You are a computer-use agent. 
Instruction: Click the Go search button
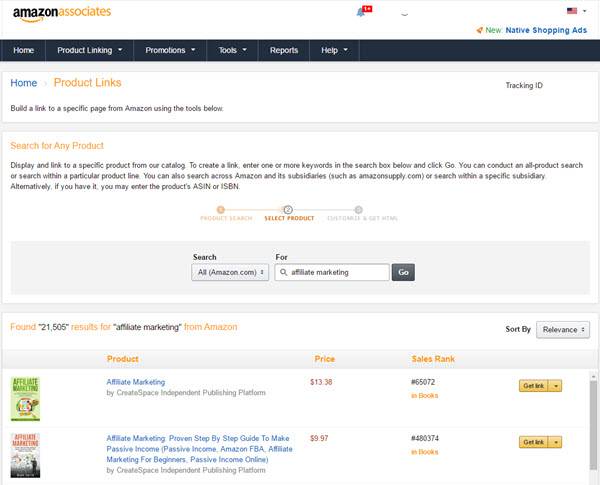403,272
